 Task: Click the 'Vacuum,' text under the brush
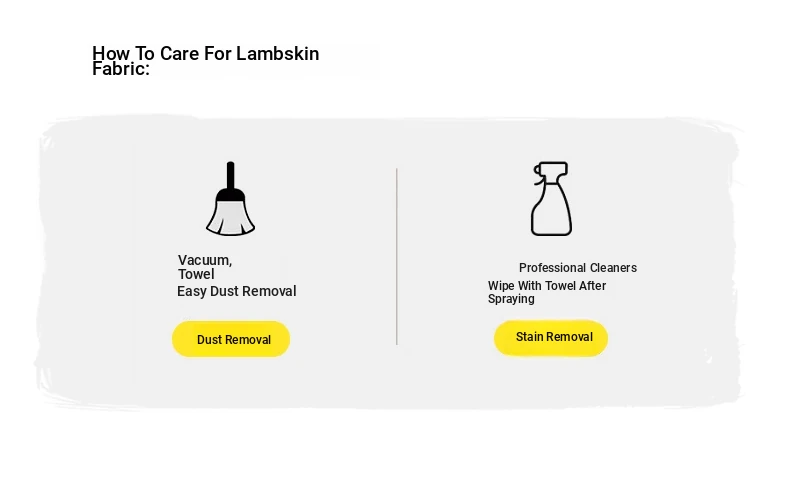(x=205, y=260)
